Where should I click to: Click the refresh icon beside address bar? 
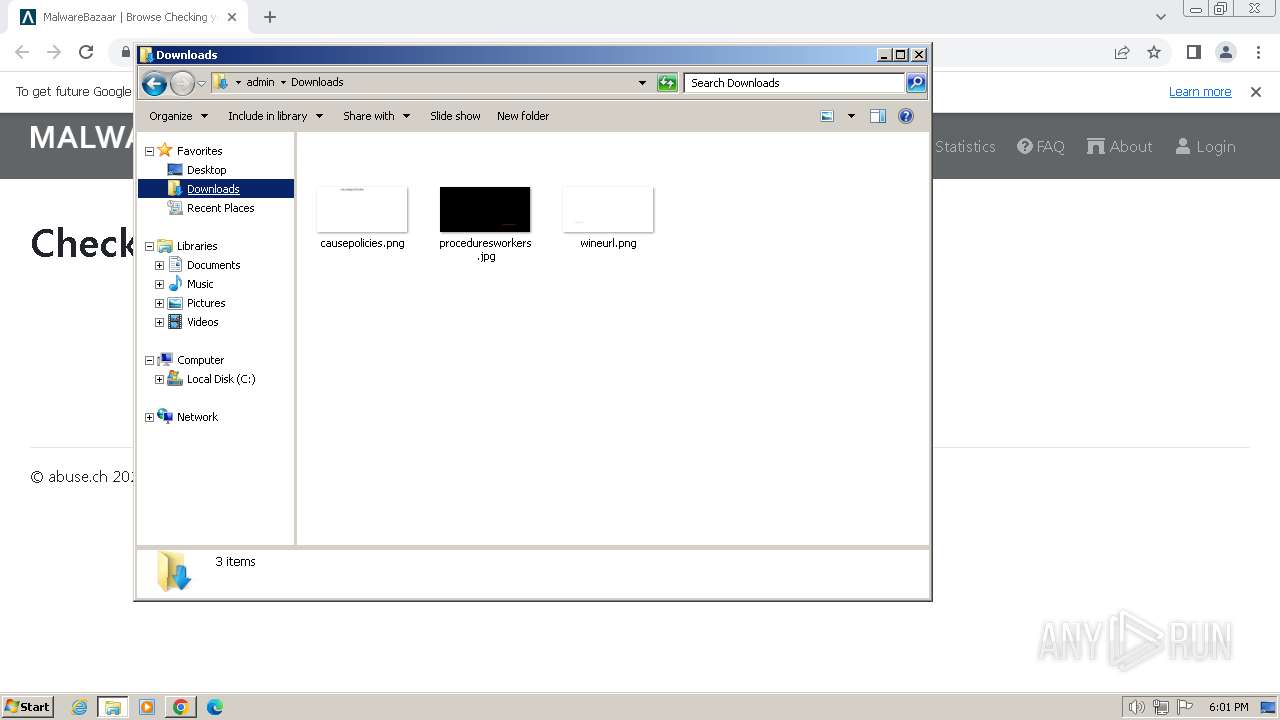coord(667,83)
